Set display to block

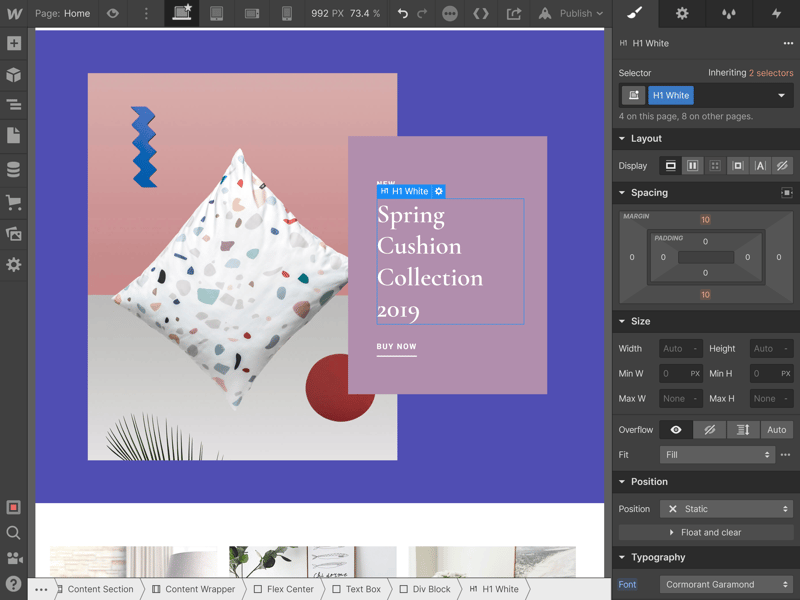click(670, 166)
